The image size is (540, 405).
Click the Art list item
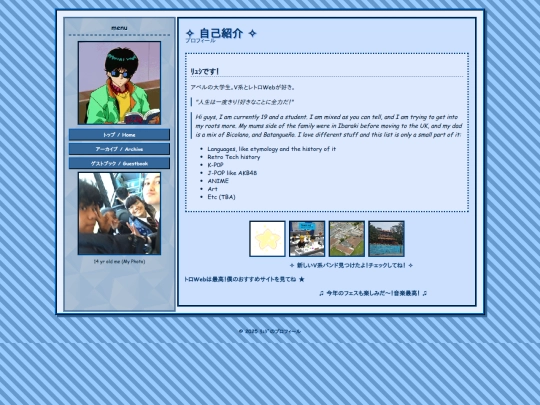pyautogui.click(x=212, y=189)
